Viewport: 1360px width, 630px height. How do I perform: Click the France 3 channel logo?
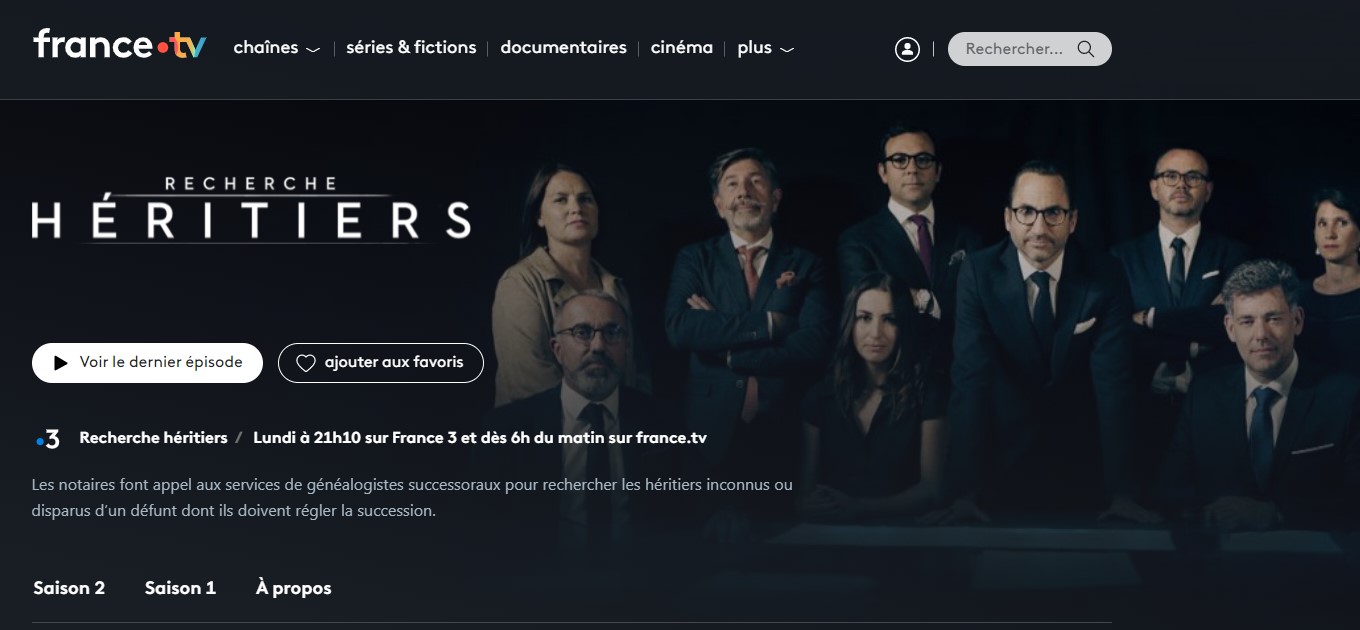pyautogui.click(x=47, y=438)
